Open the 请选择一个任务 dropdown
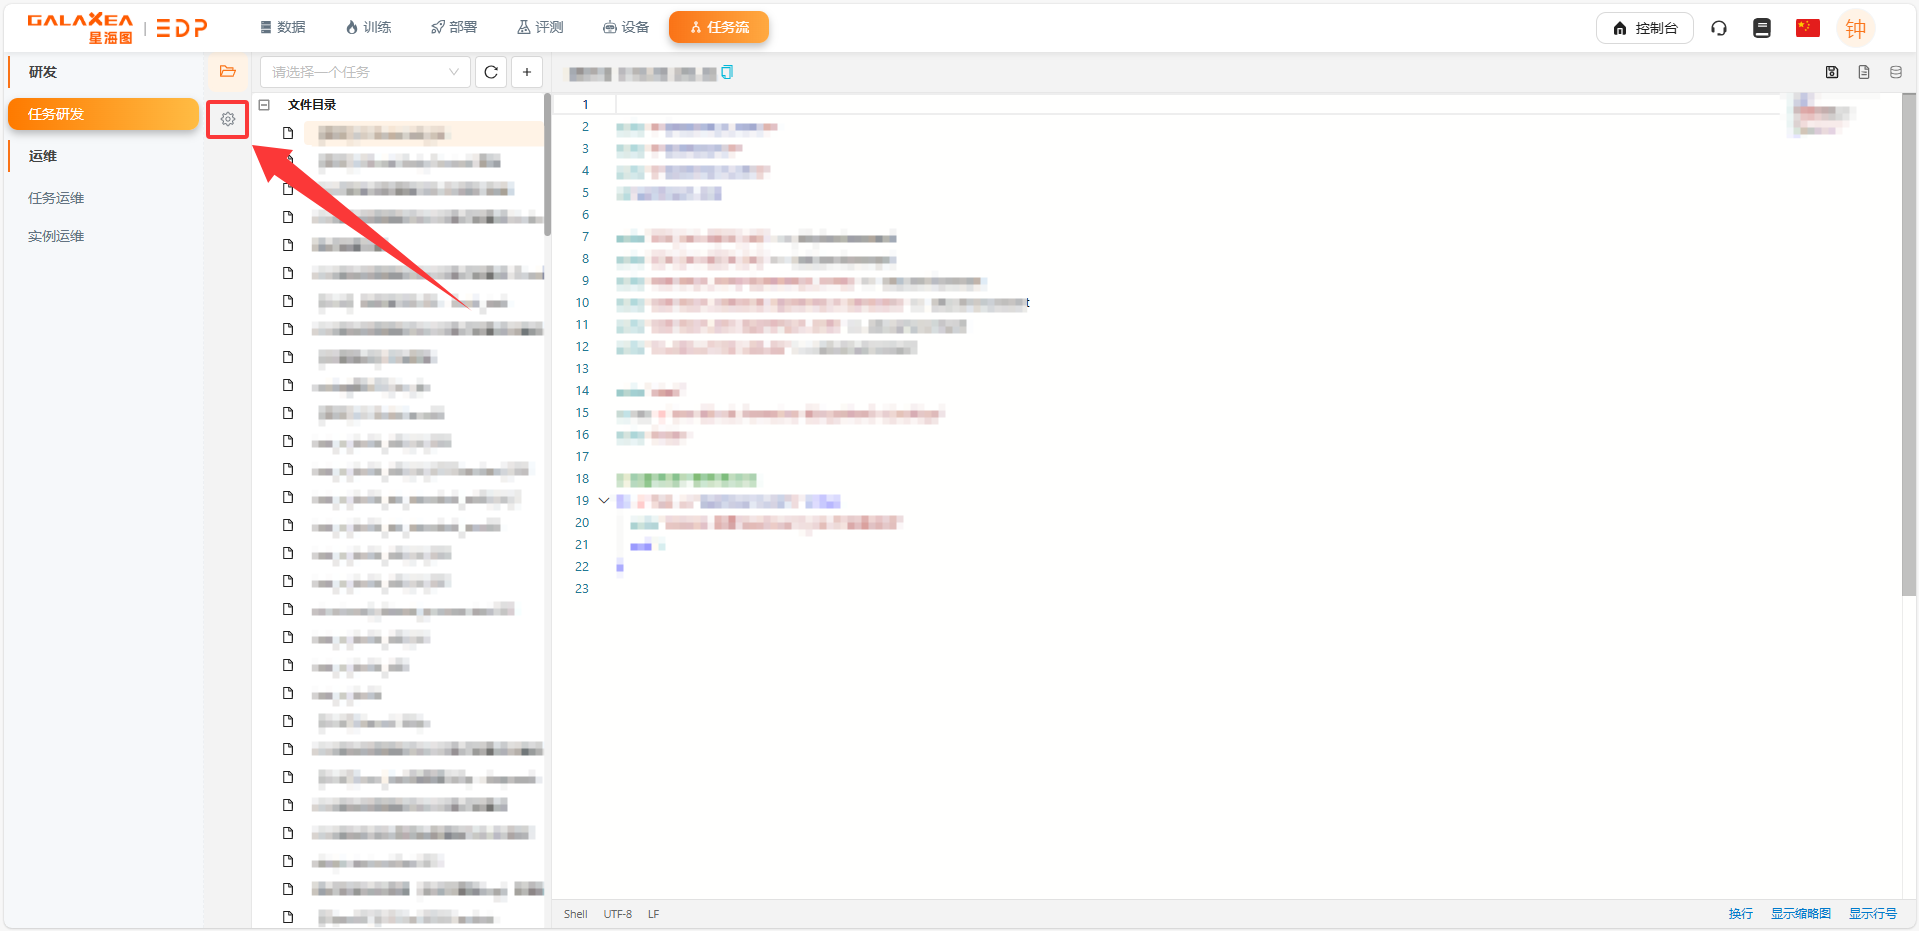The height and width of the screenshot is (931, 1919). [x=365, y=72]
